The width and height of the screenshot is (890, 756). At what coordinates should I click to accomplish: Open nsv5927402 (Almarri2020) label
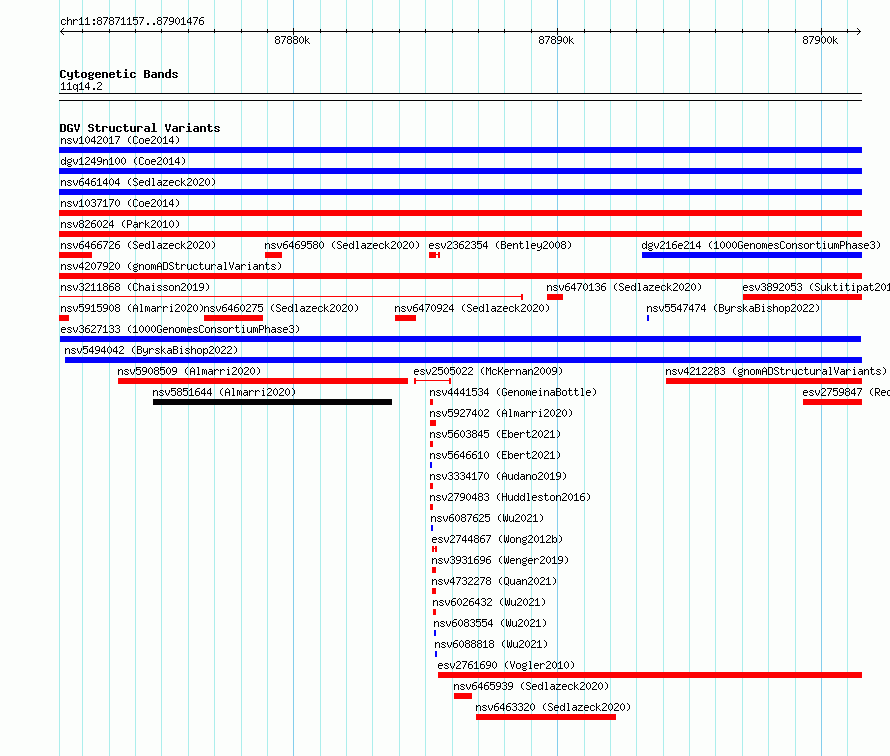point(501,413)
